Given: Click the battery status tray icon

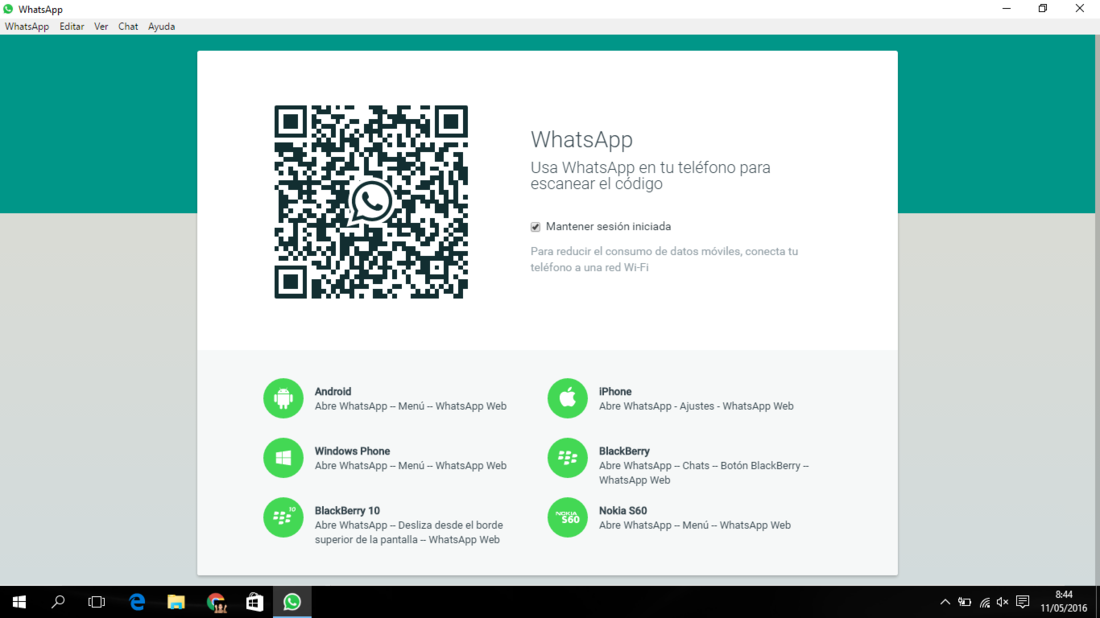Looking at the screenshot, I should (965, 602).
